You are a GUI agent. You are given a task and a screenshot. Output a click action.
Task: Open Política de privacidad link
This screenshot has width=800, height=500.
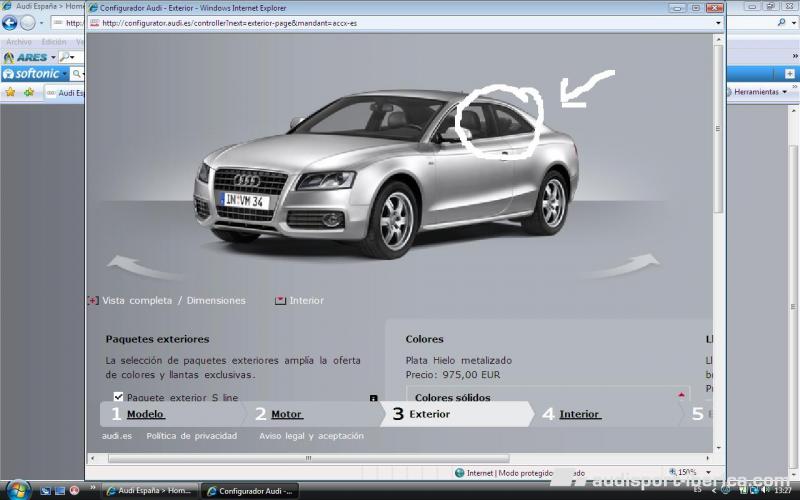(x=191, y=436)
